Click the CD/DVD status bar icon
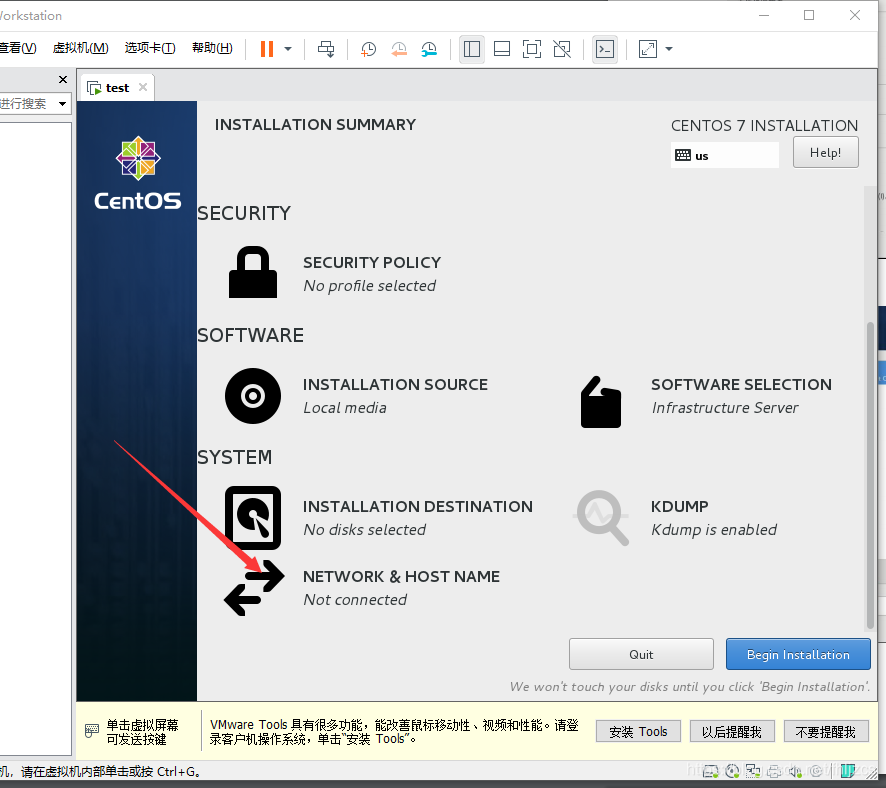 pyautogui.click(x=732, y=770)
